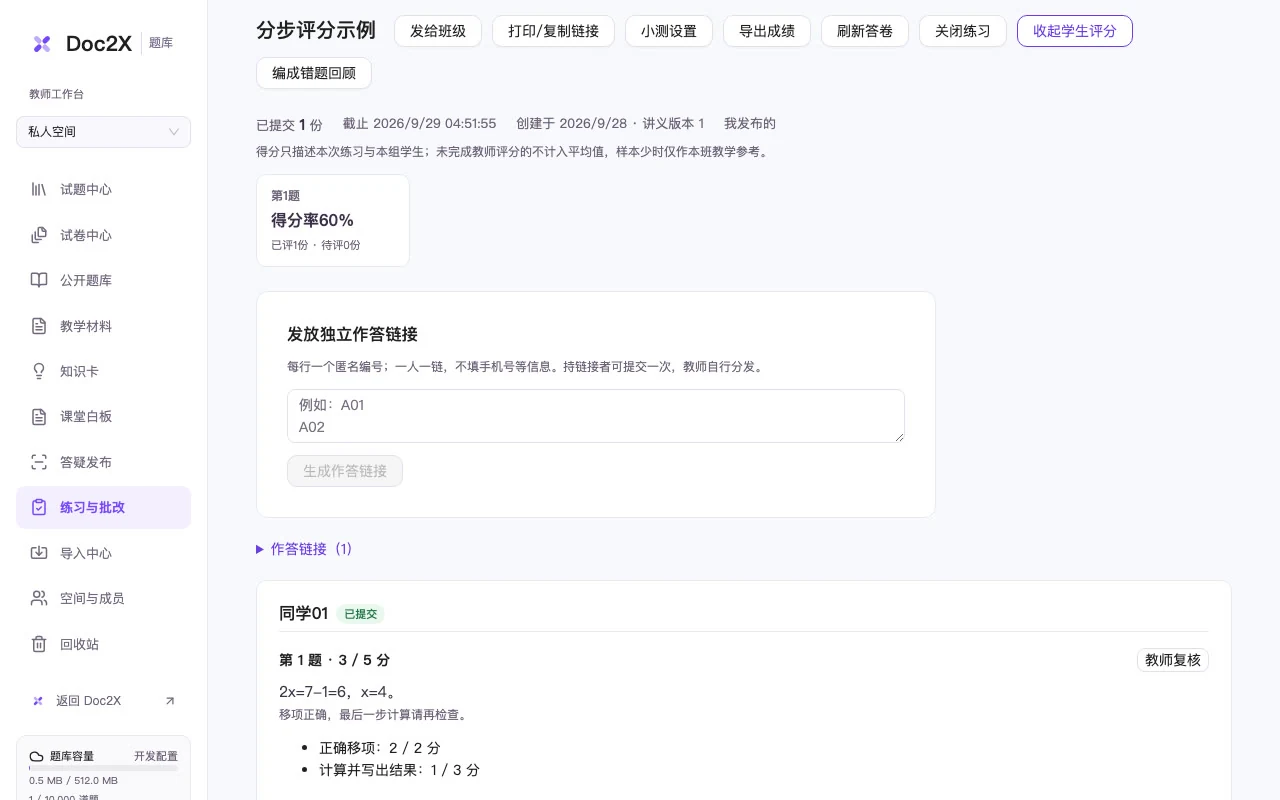Click 开发配置 link in storage card
The image size is (1280, 800).
[156, 757]
